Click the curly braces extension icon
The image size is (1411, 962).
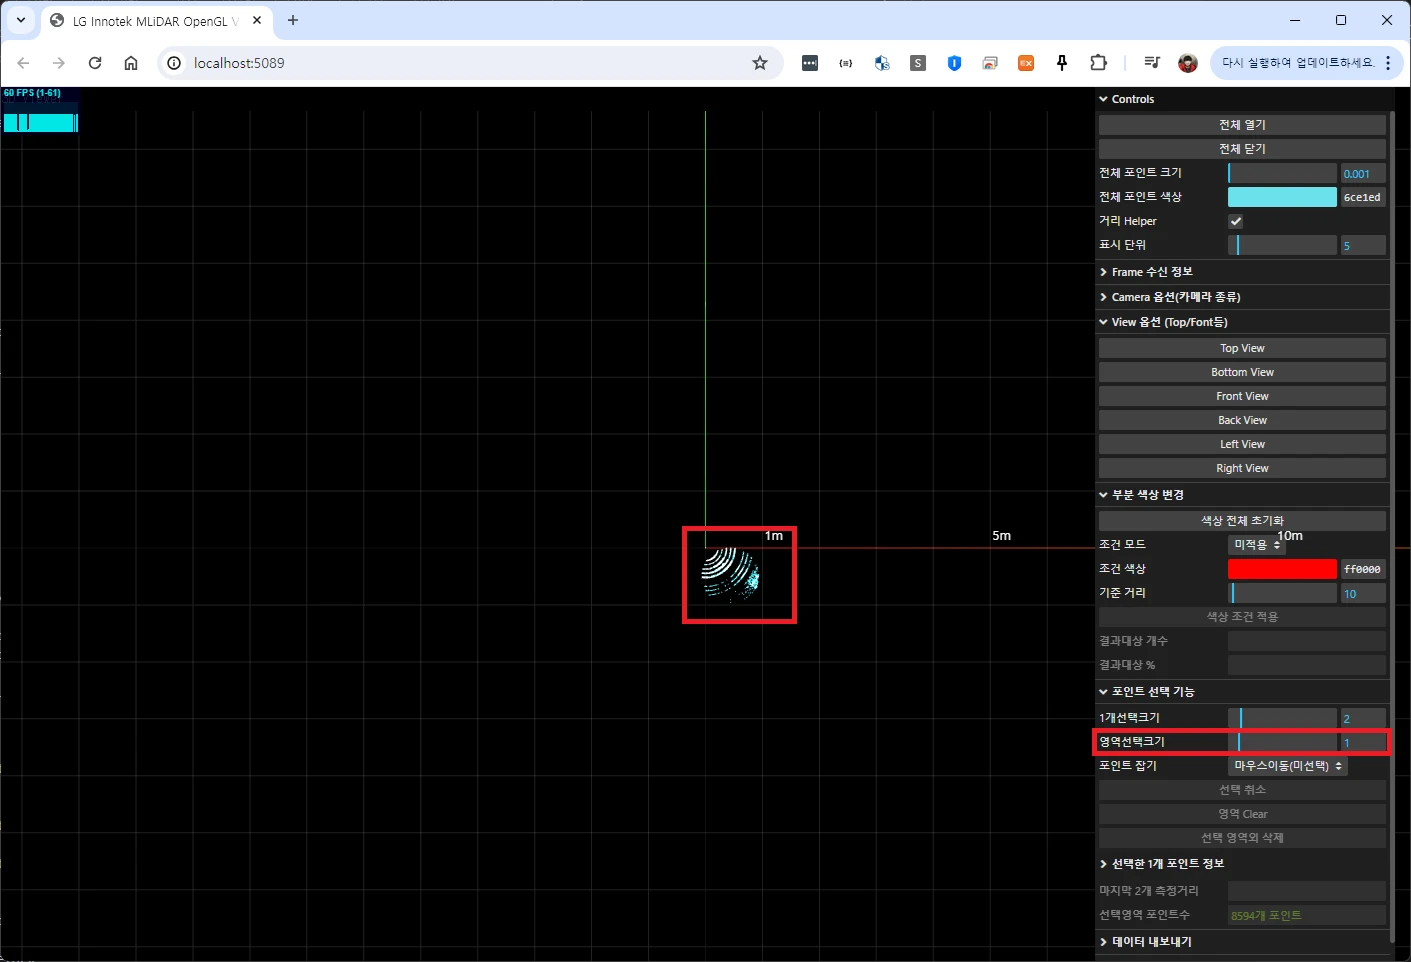pyautogui.click(x=846, y=63)
